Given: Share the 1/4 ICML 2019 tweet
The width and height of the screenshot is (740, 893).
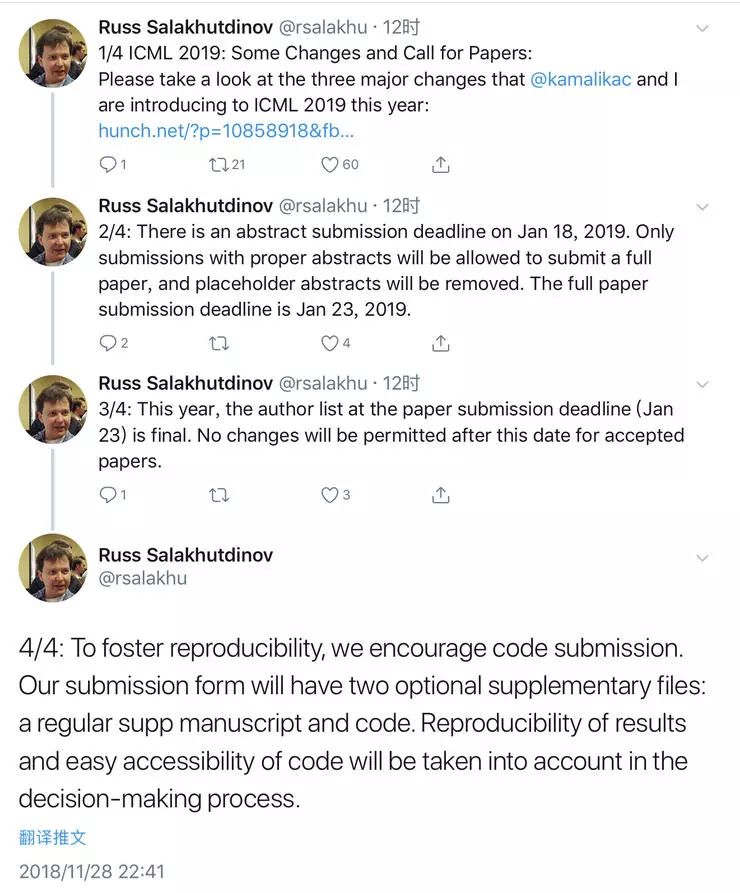Looking at the screenshot, I should [x=440, y=164].
